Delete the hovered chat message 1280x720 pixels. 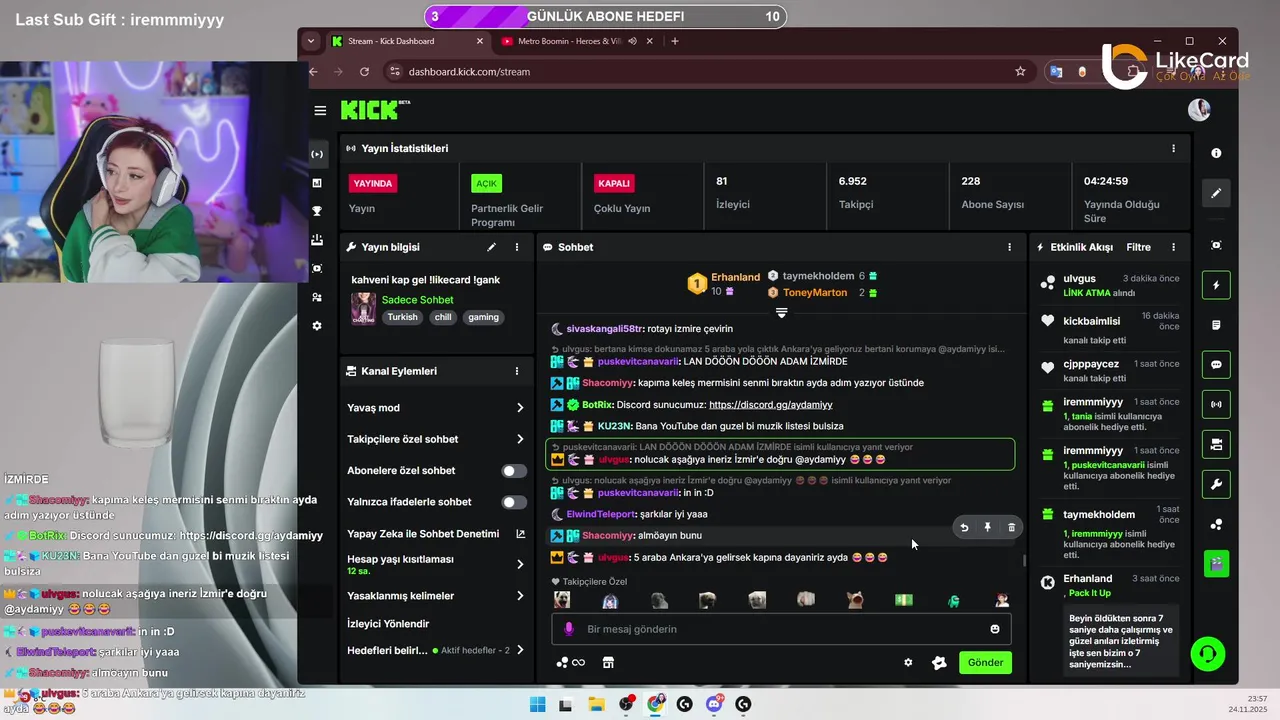point(1011,527)
